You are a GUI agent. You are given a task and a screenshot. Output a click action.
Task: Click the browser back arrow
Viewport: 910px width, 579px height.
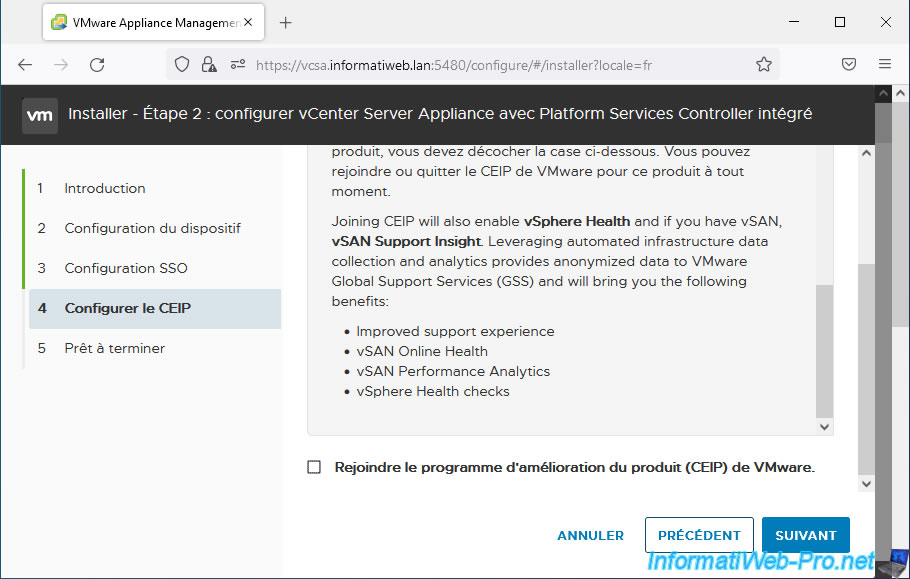(x=25, y=64)
